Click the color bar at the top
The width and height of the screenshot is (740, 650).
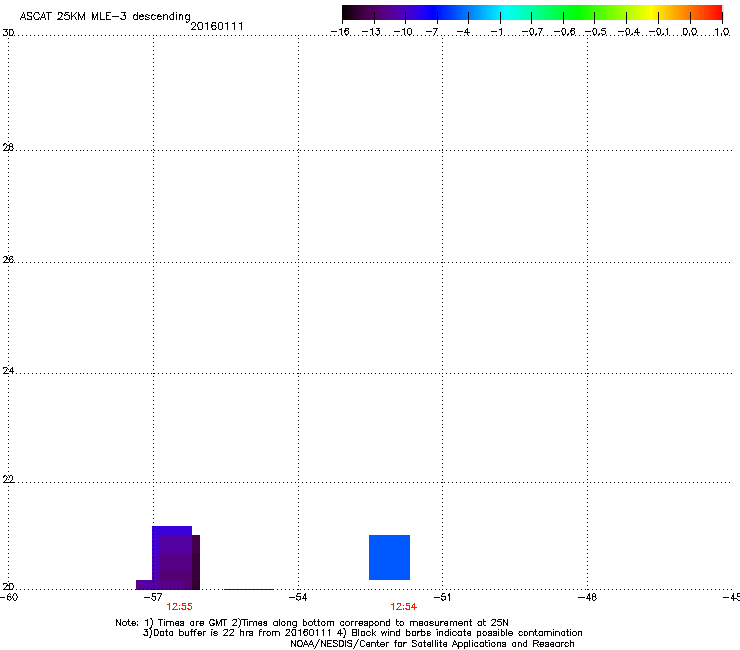pyautogui.click(x=532, y=13)
